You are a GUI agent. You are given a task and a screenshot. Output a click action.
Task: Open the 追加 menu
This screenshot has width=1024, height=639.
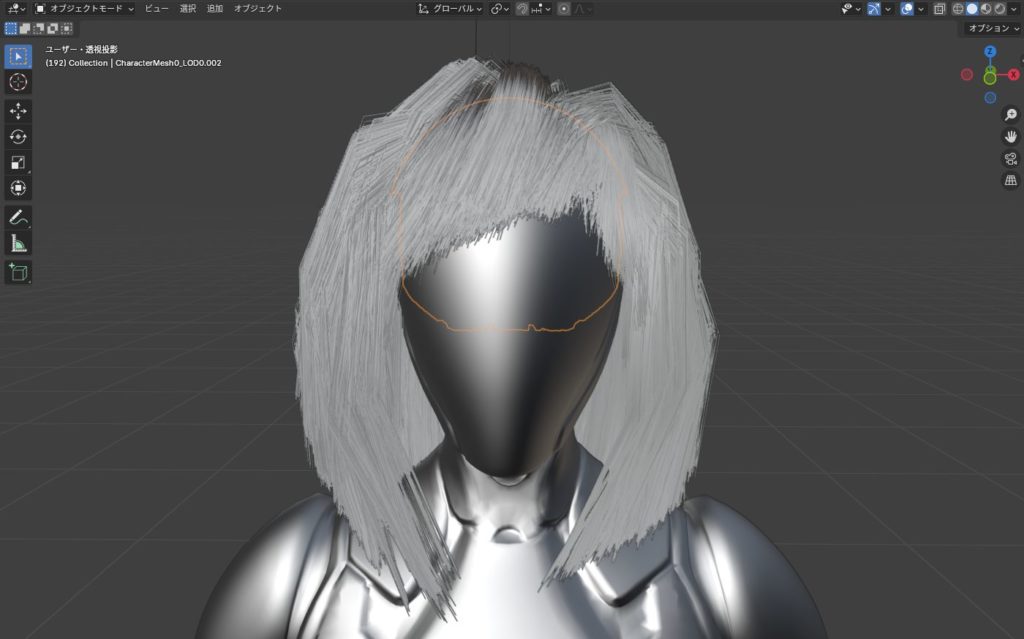point(214,9)
